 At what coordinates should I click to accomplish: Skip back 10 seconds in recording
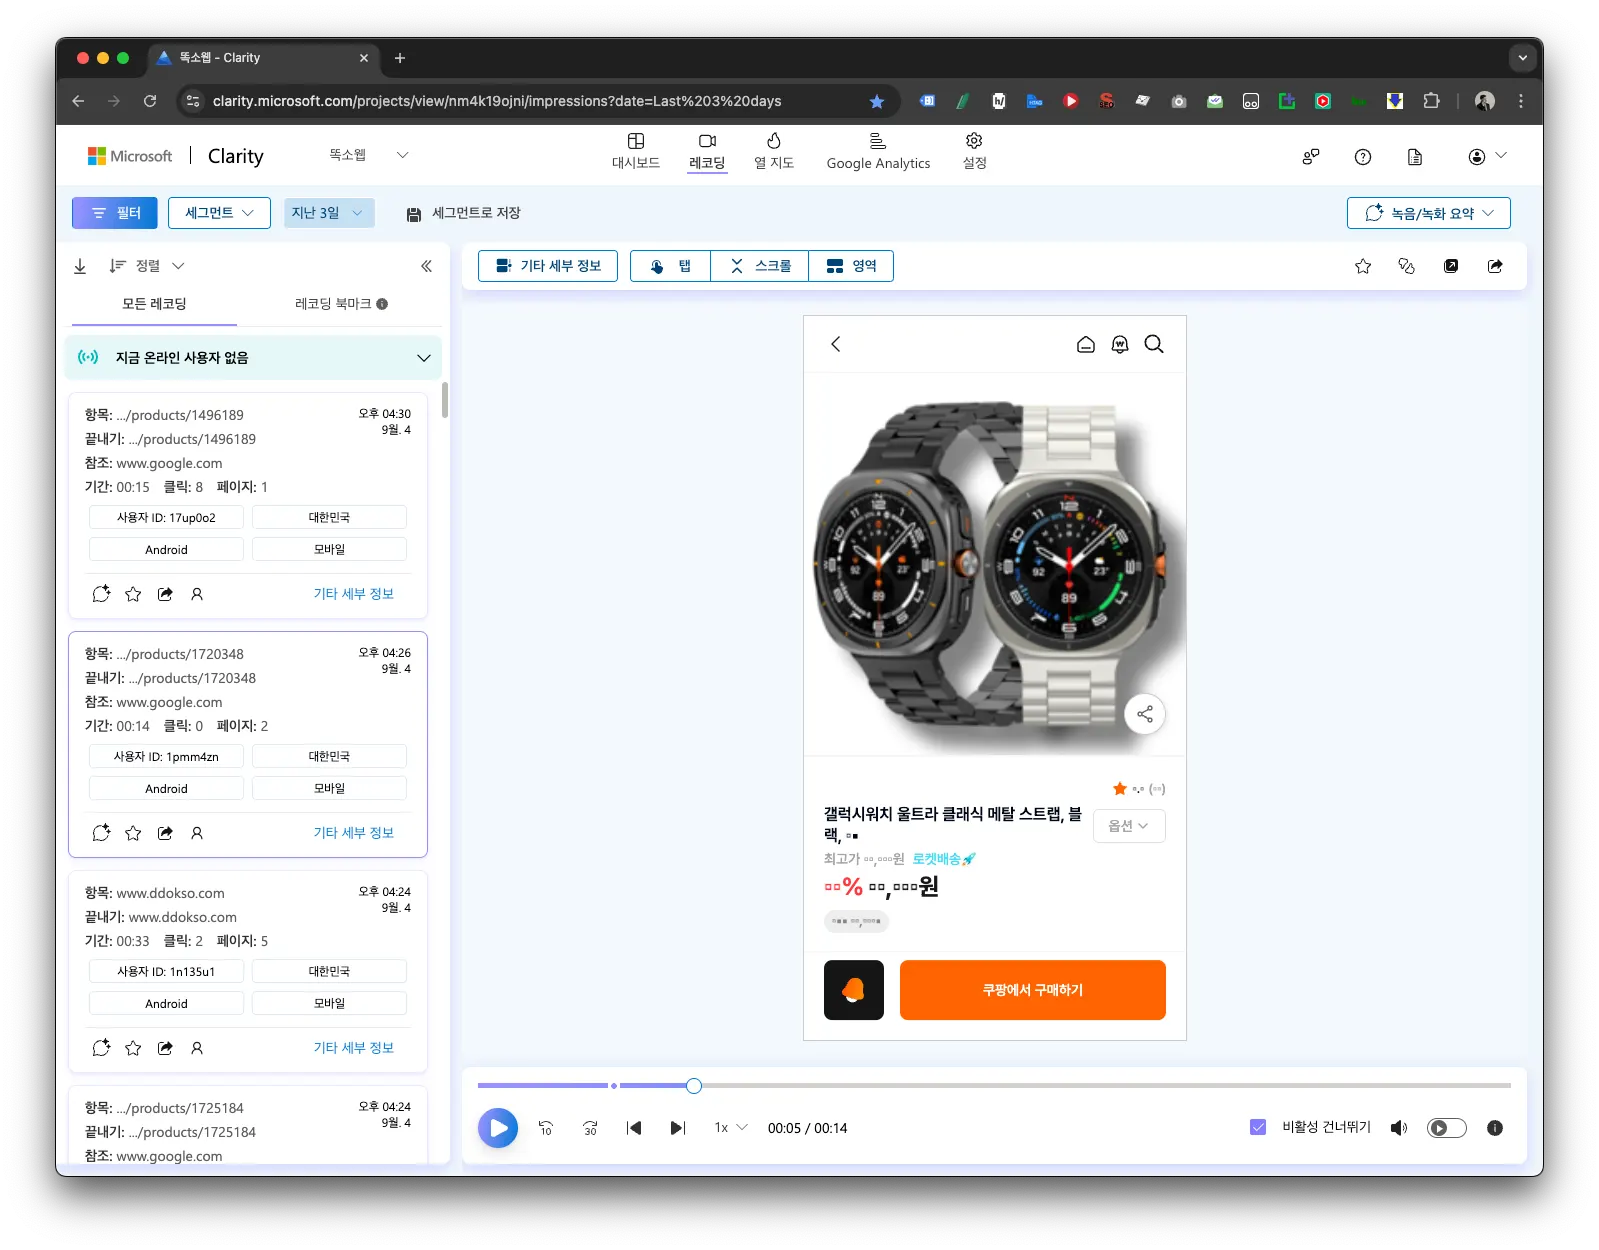tap(546, 1128)
